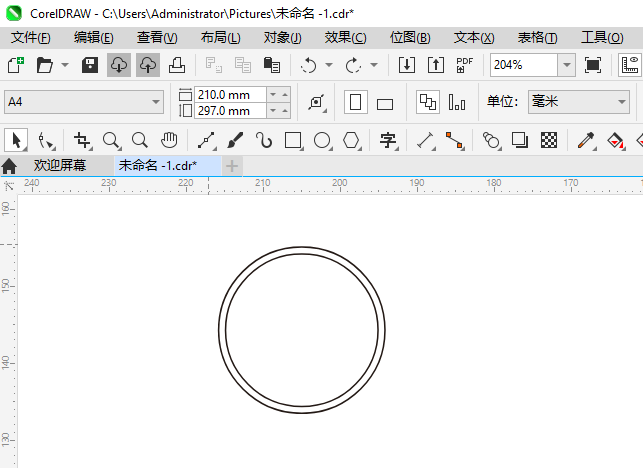The height and width of the screenshot is (468, 643).
Task: Select the first Zoom magnifier tool
Action: click(112, 141)
